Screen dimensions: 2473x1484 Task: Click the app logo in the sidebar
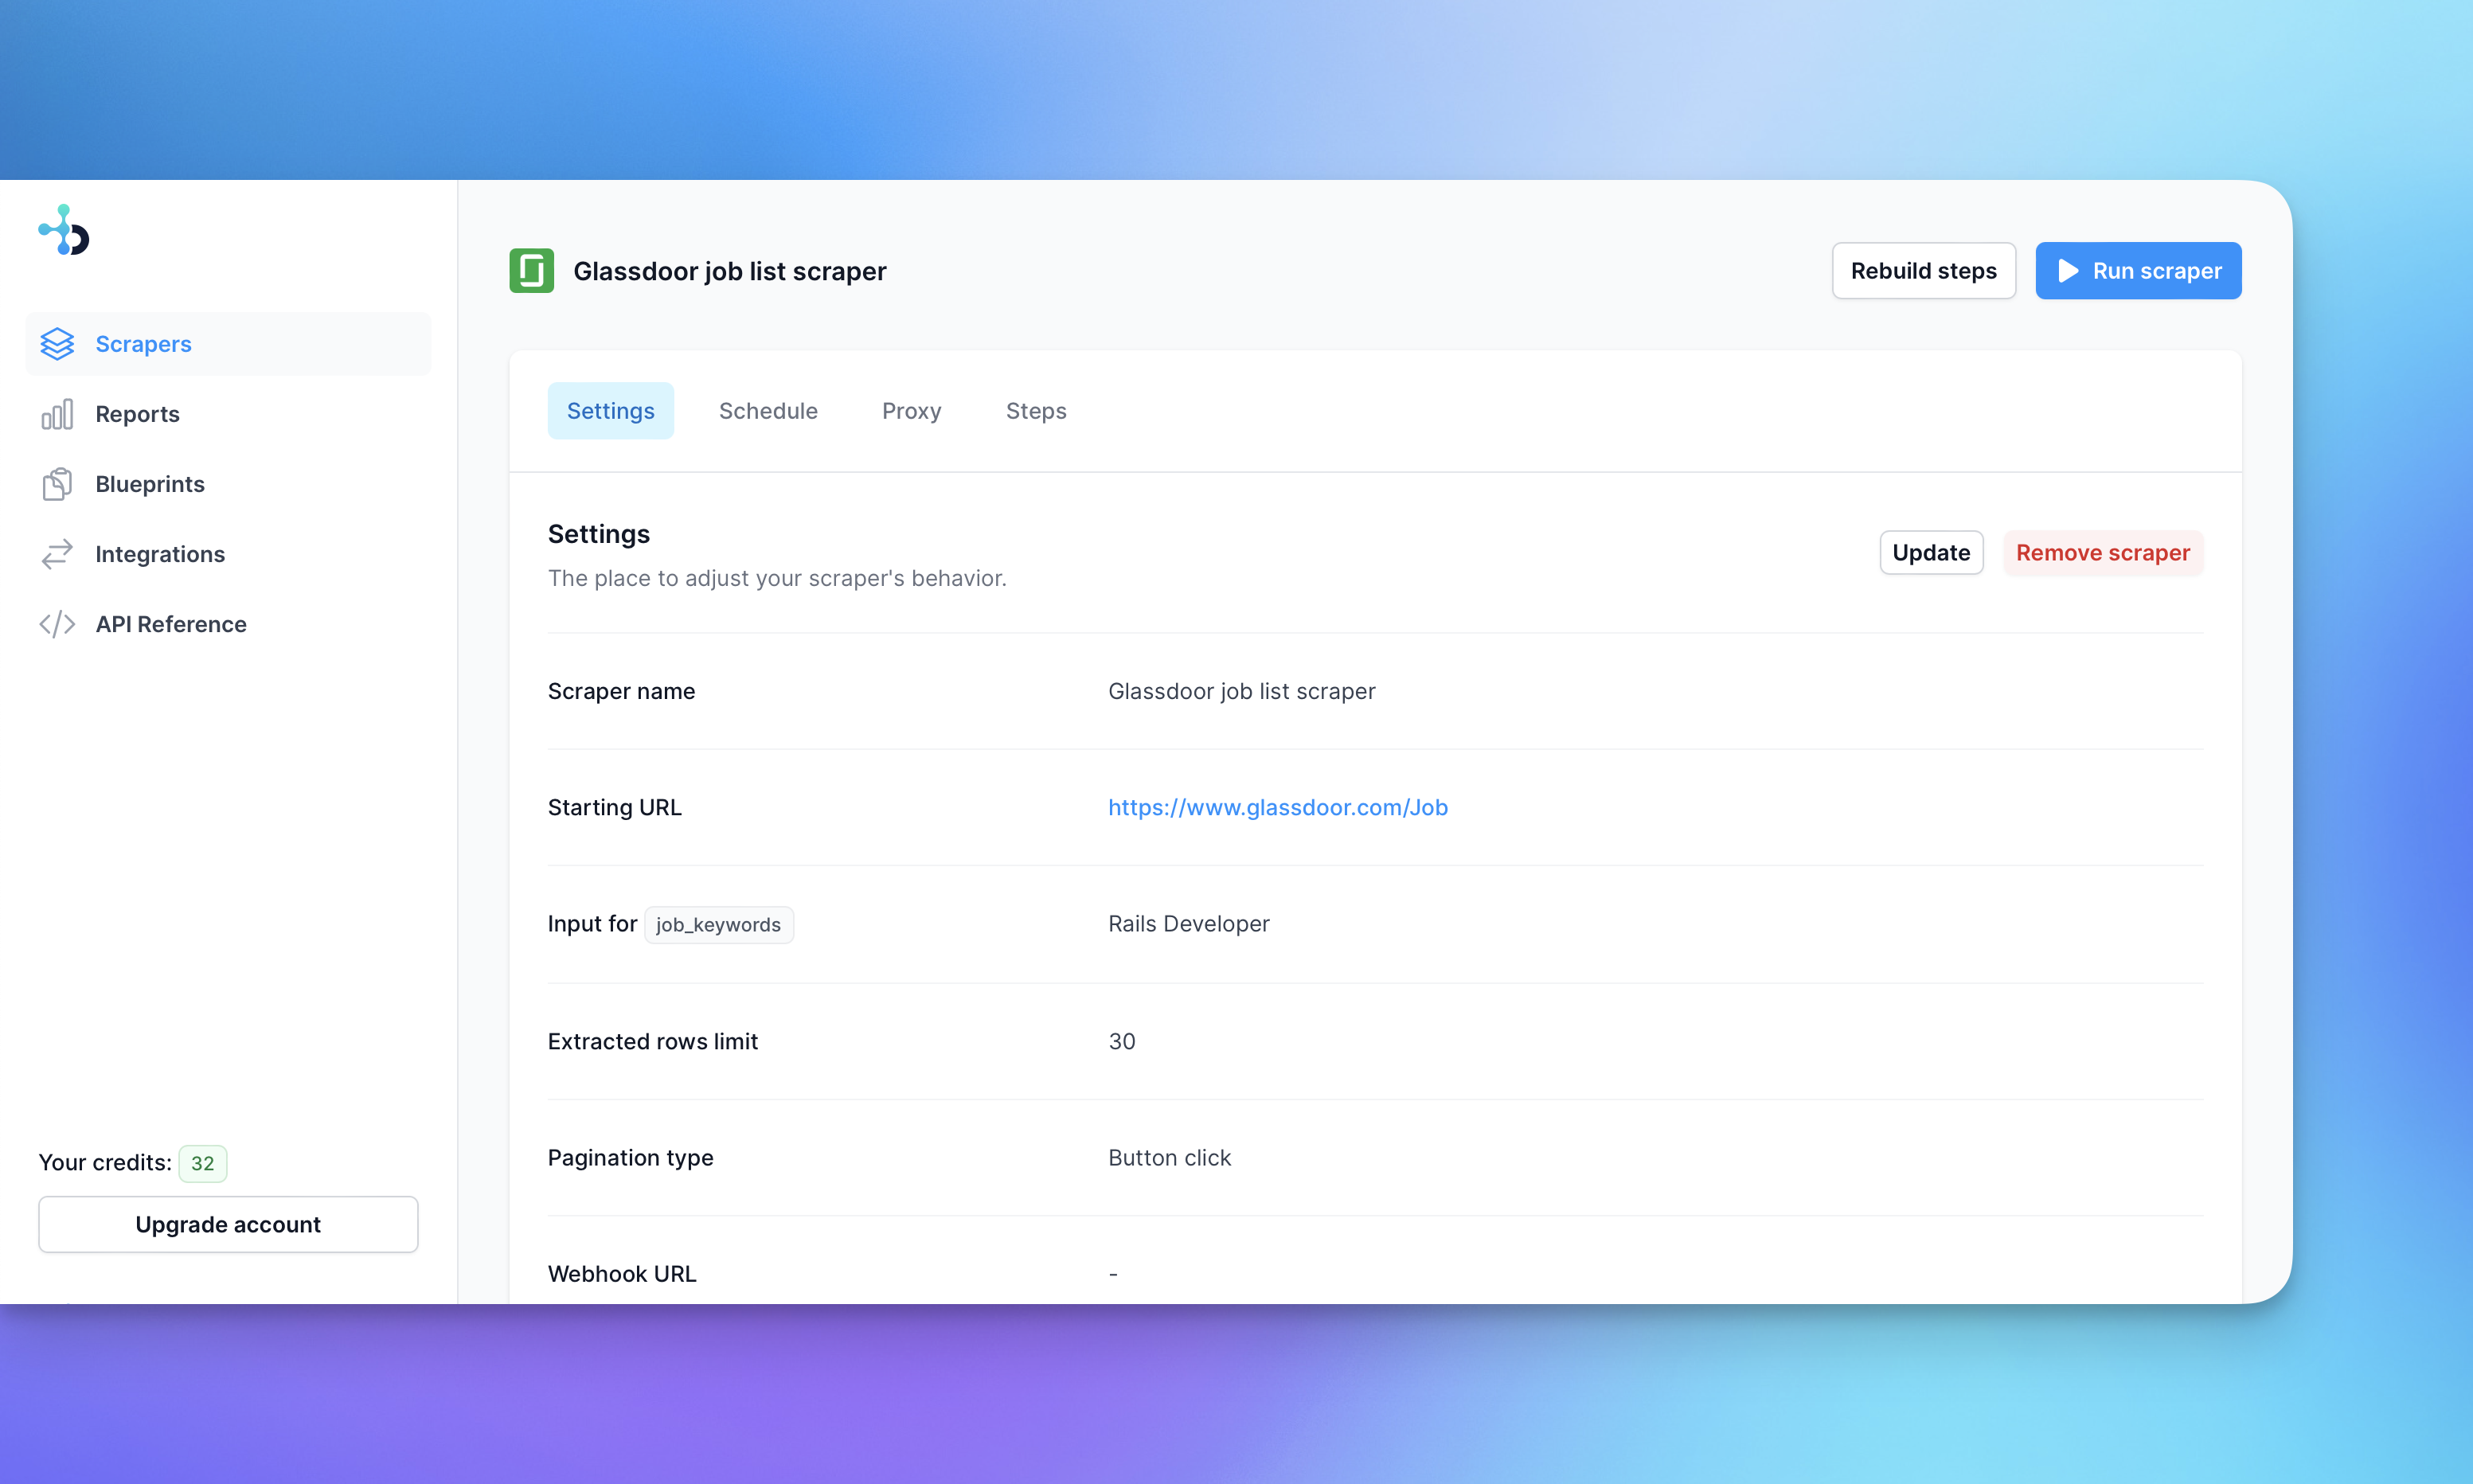(64, 231)
